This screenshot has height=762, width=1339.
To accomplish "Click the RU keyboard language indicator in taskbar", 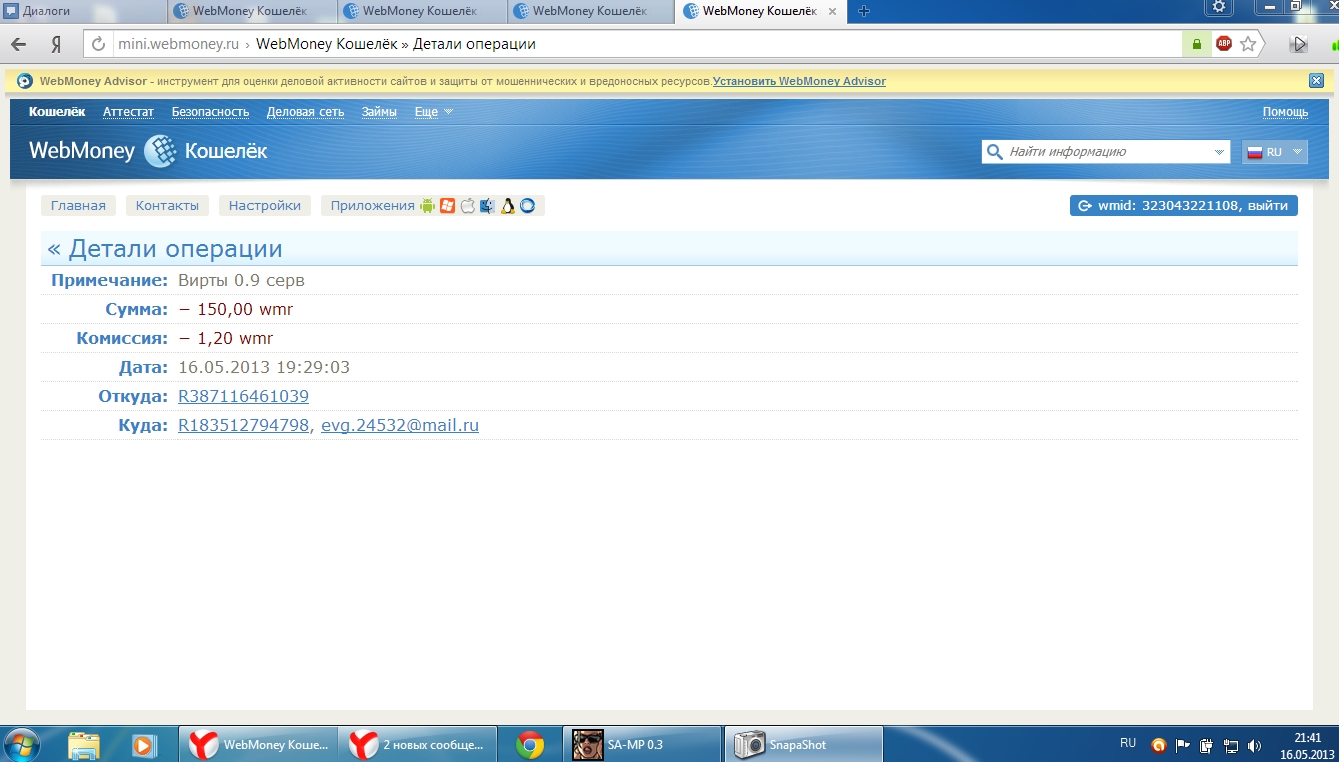I will pyautogui.click(x=1128, y=743).
